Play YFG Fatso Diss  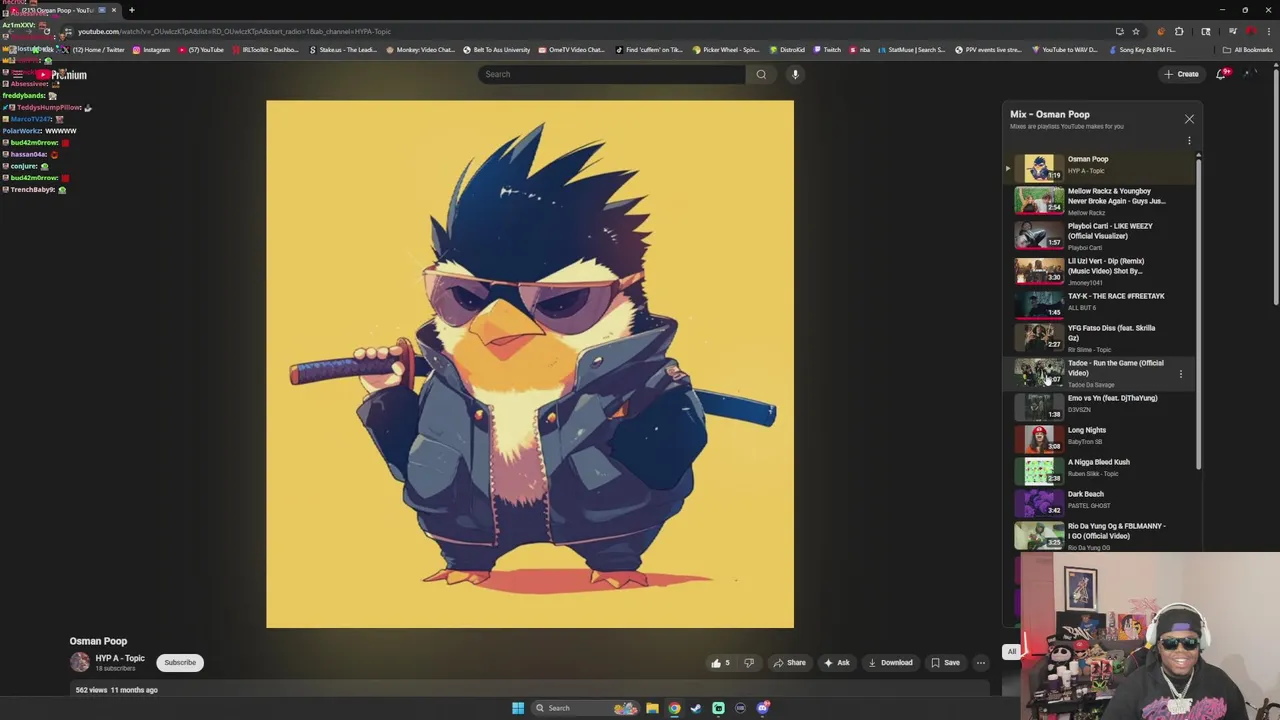[1100, 338]
